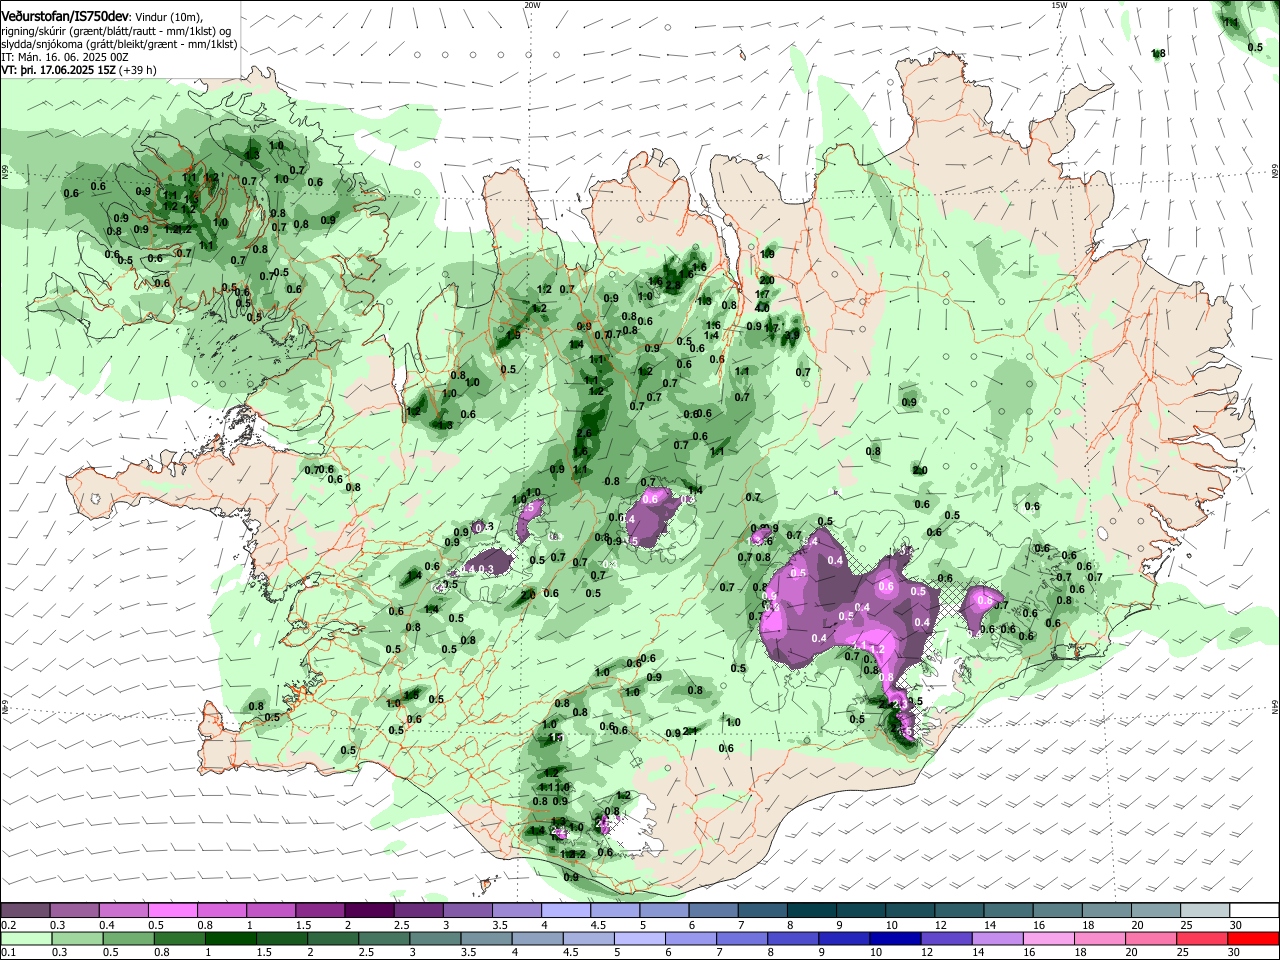Screen dimensions: 1280x960
Task: Click the 4.0 precipitation value on the map
Action: (762, 308)
